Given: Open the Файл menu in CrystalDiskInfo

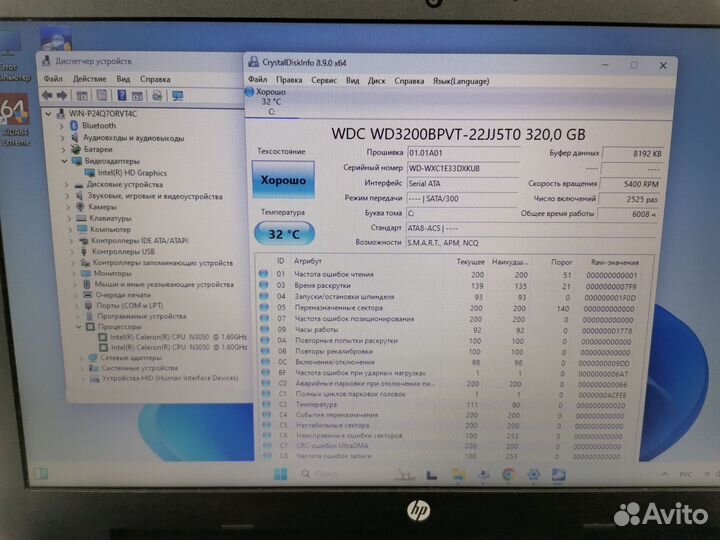Looking at the screenshot, I should [x=258, y=80].
